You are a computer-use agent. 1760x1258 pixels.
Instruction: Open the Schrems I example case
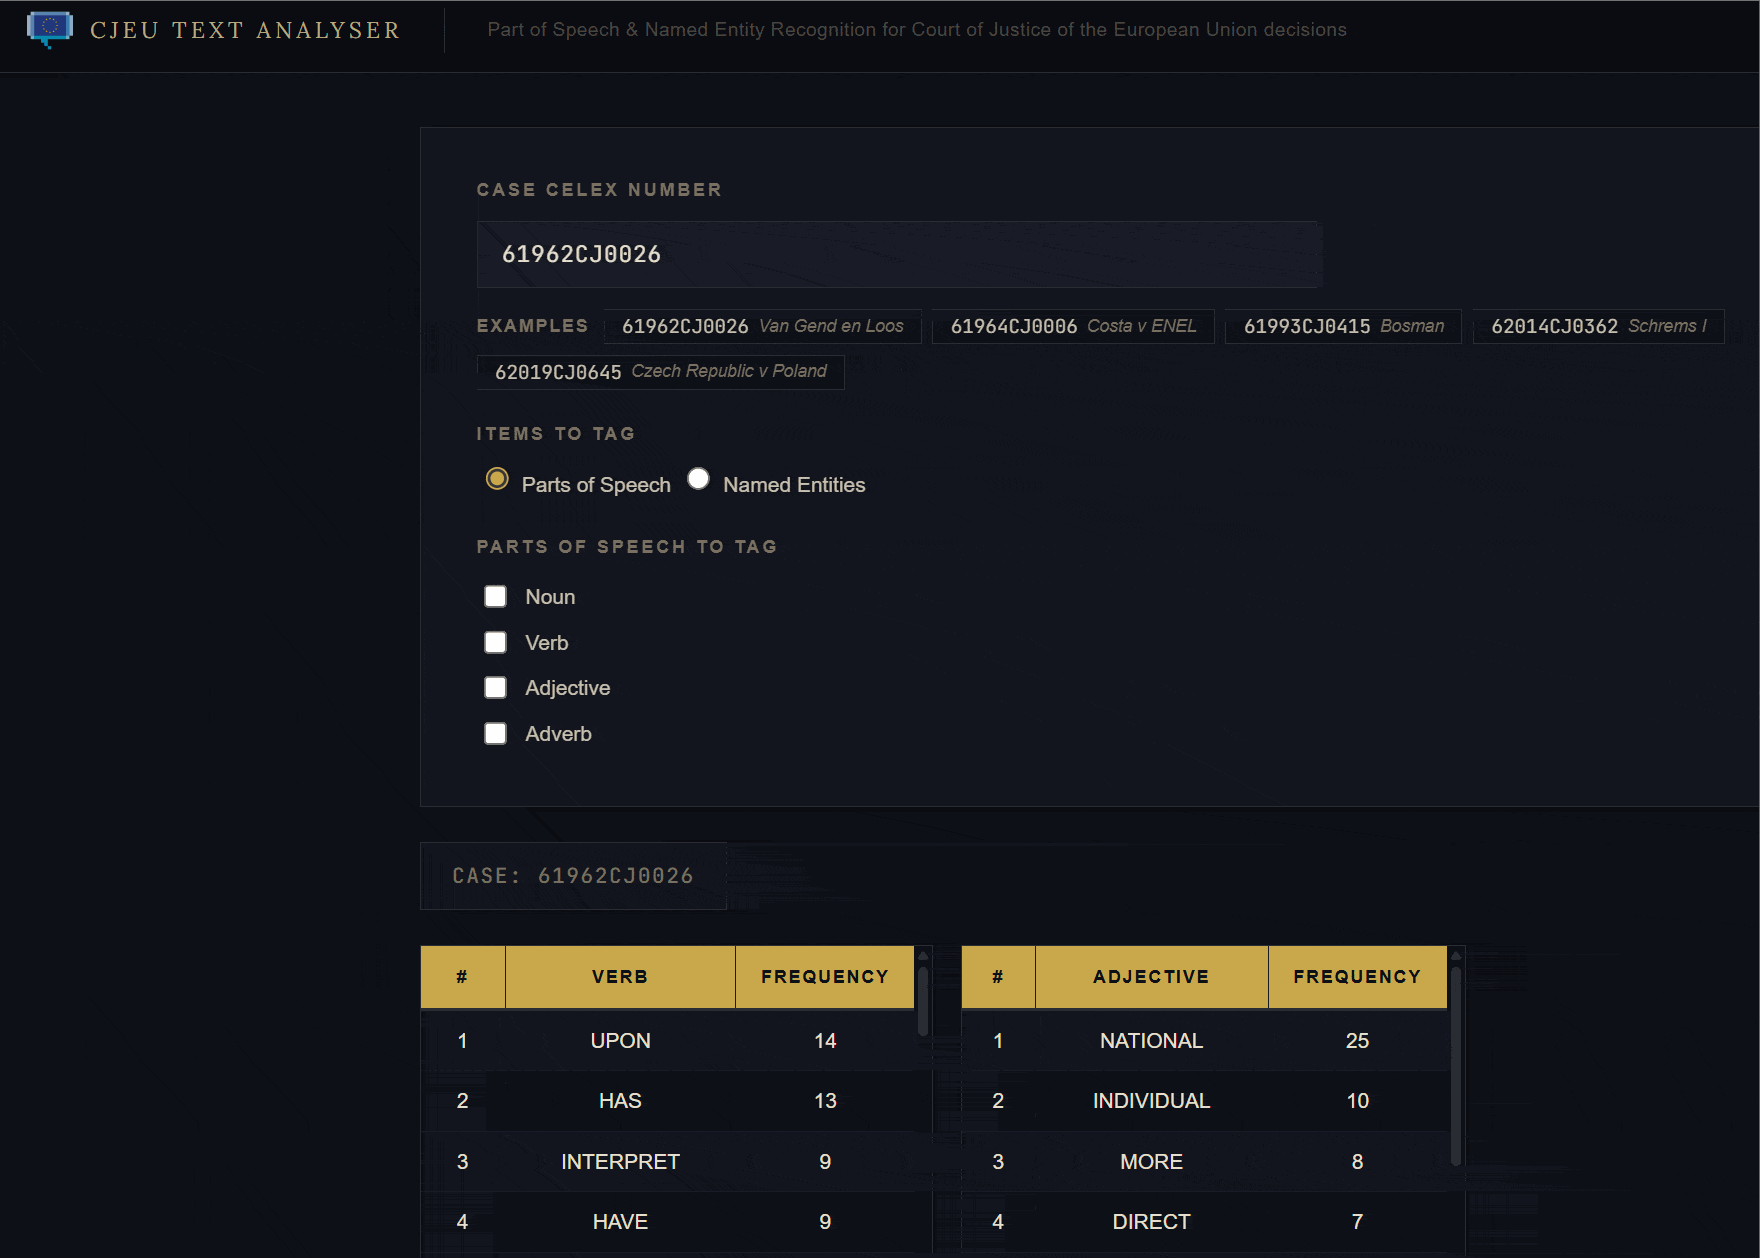(x=1597, y=326)
